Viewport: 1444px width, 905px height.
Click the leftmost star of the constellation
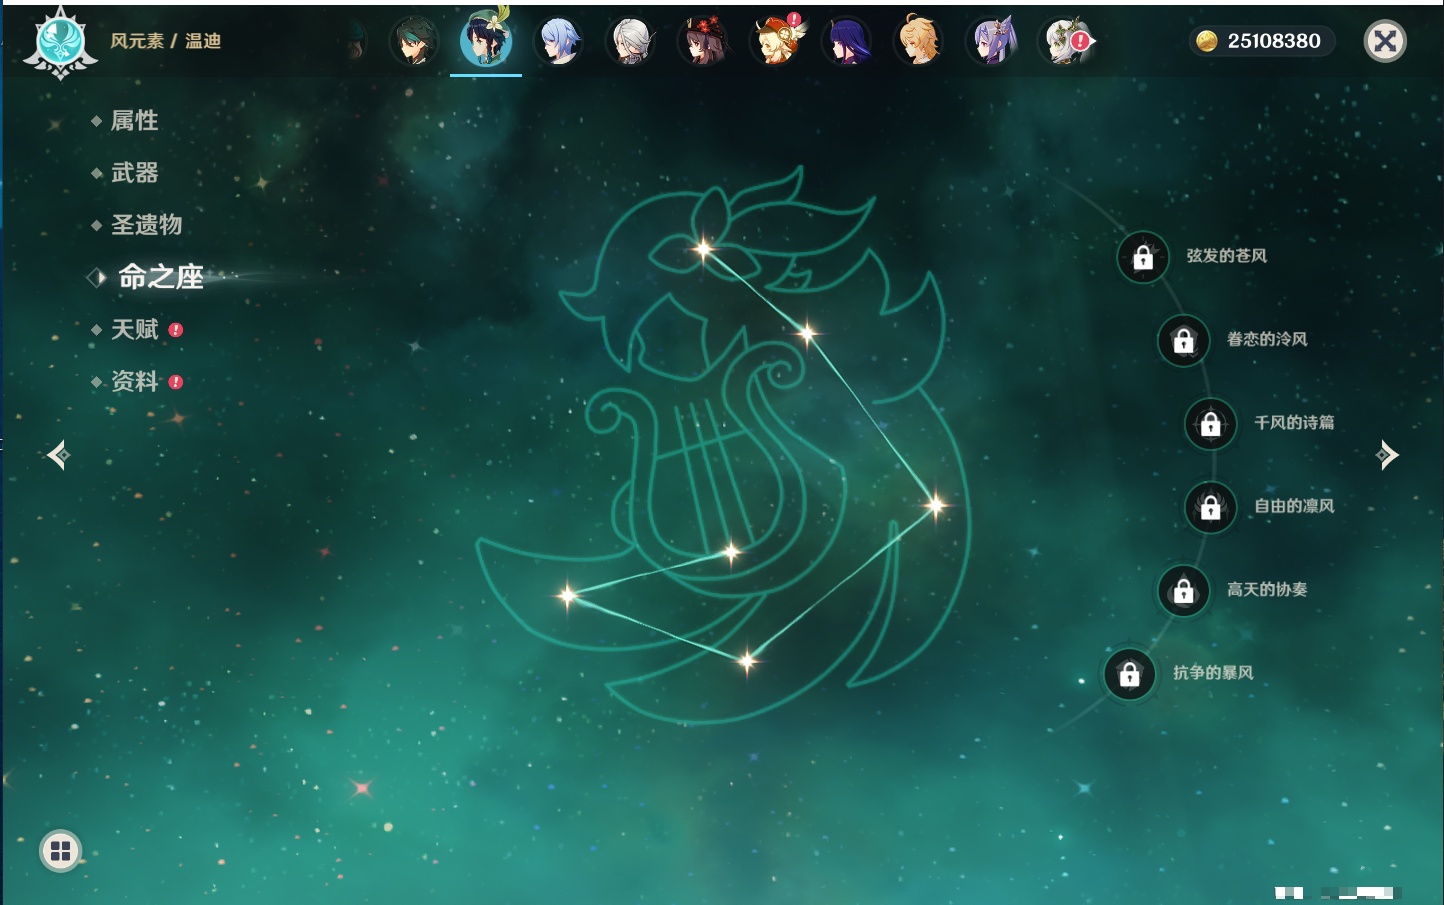(567, 596)
